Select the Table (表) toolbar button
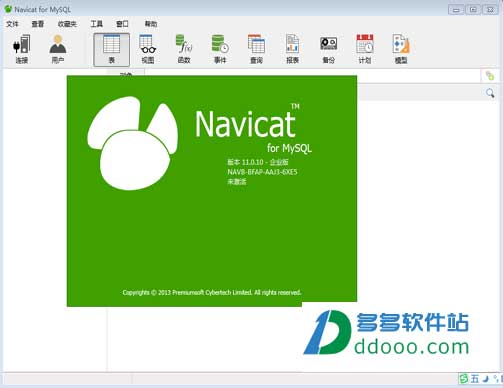Screen dimensions: 503x388 (x=112, y=49)
